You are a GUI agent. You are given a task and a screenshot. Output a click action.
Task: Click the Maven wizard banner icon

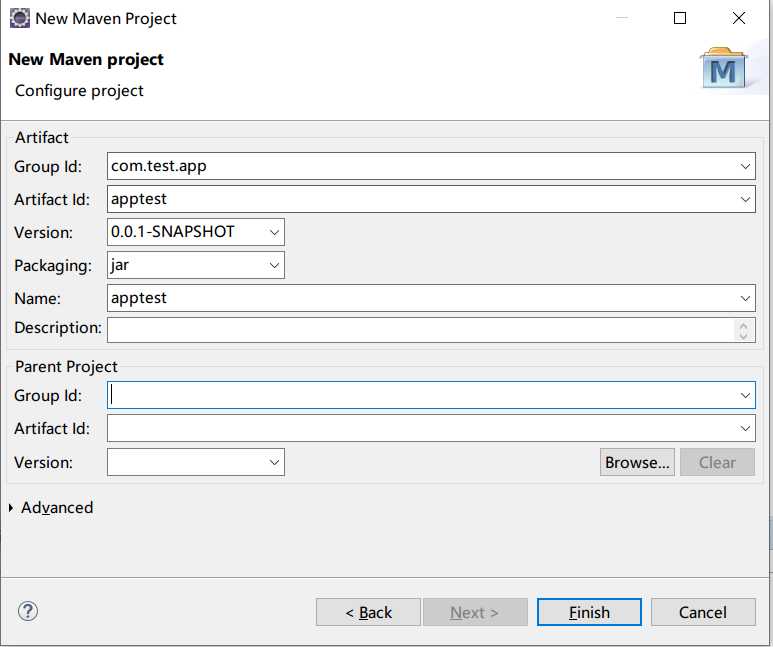click(725, 69)
